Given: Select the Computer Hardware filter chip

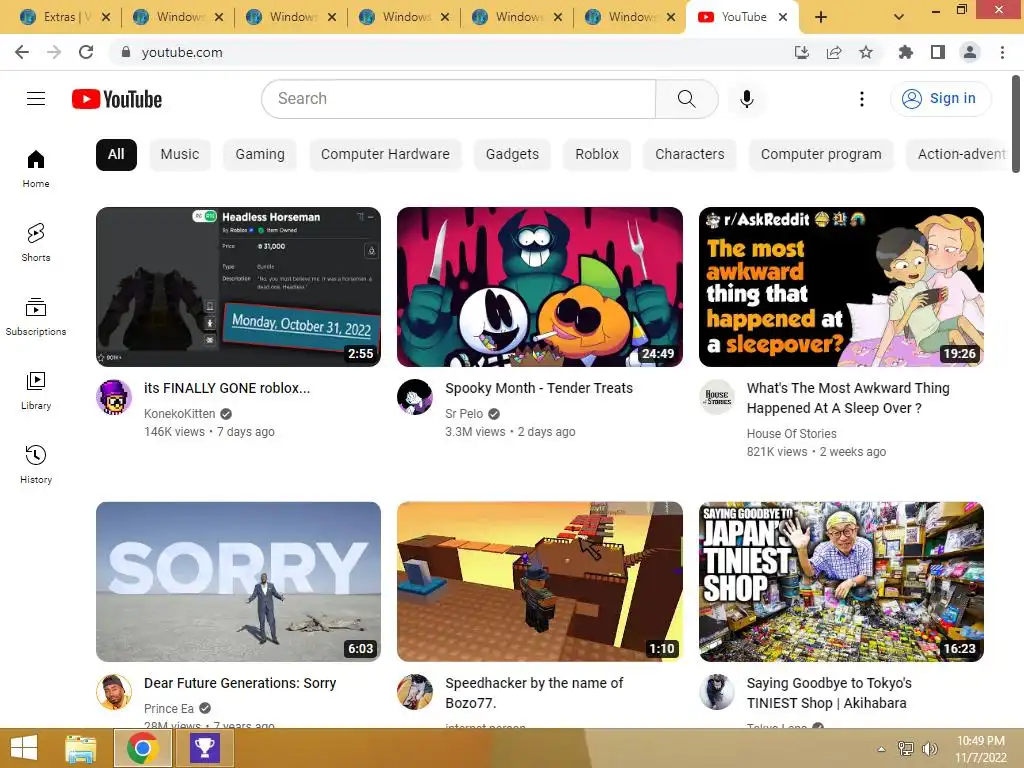Looking at the screenshot, I should [x=385, y=155].
